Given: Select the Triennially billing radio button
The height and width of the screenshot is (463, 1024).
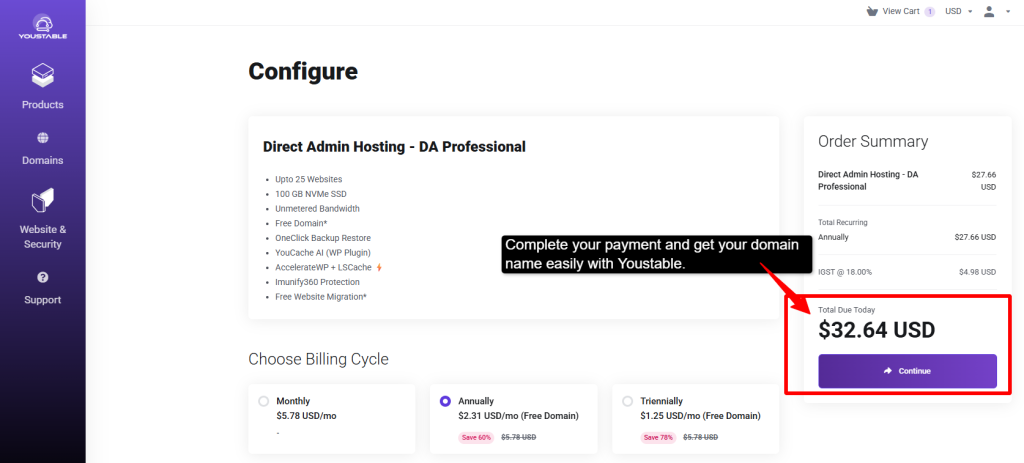Looking at the screenshot, I should pos(628,401).
